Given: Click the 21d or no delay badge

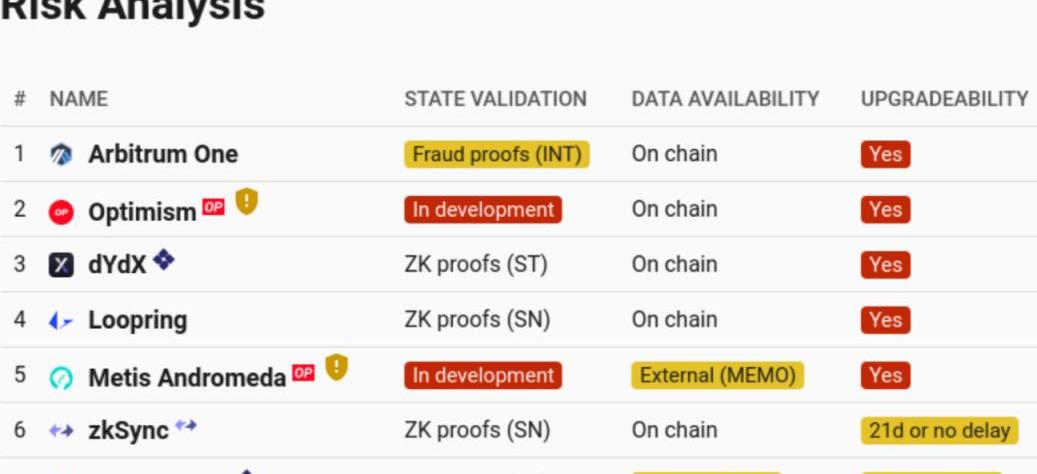Looking at the screenshot, I should [938, 431].
